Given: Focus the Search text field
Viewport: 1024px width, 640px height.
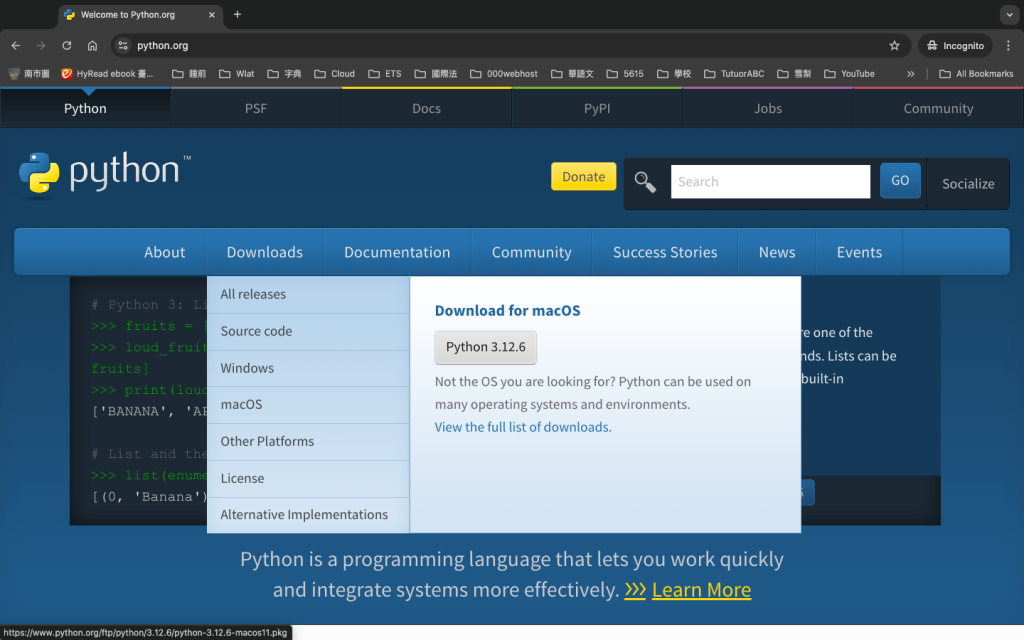Looking at the screenshot, I should (771, 182).
